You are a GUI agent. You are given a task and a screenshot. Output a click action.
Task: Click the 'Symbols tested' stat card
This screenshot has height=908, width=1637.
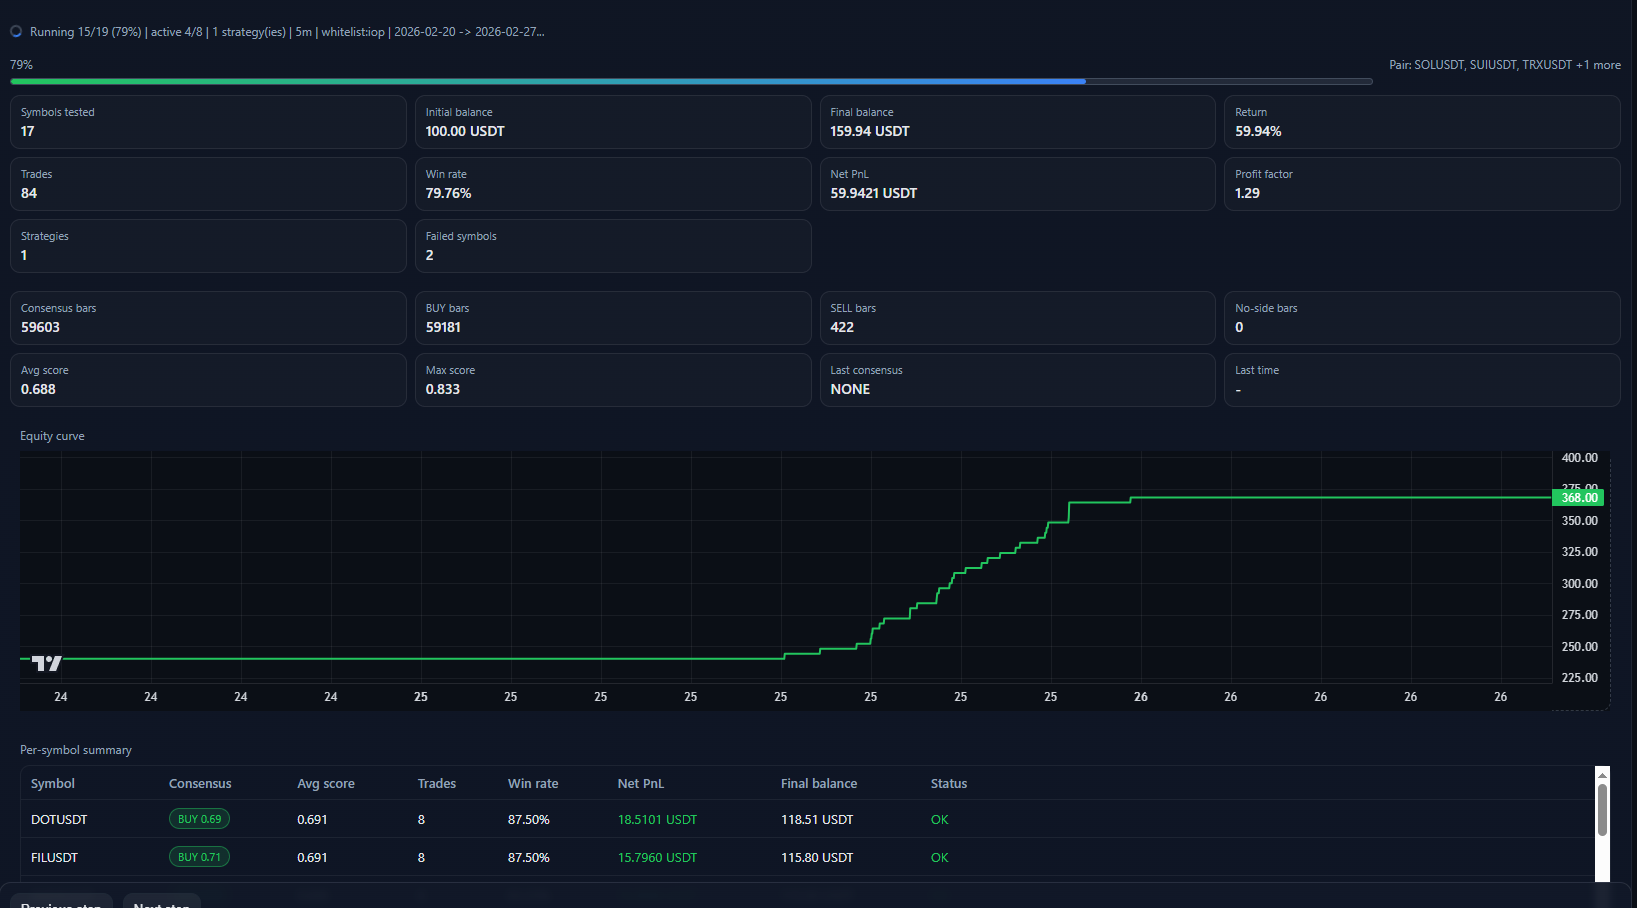pos(207,122)
